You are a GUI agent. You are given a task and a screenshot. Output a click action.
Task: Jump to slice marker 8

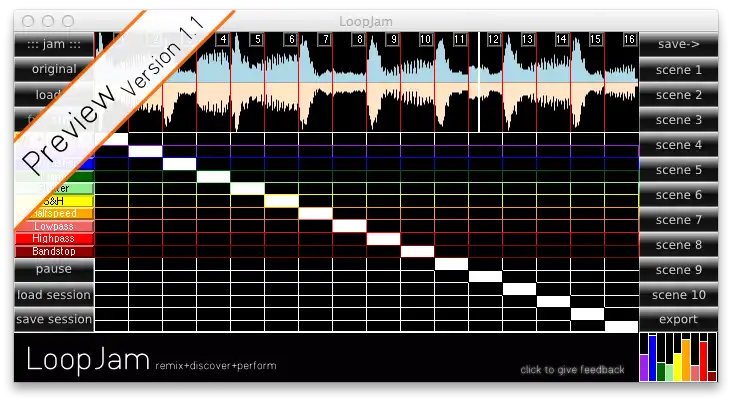[359, 39]
